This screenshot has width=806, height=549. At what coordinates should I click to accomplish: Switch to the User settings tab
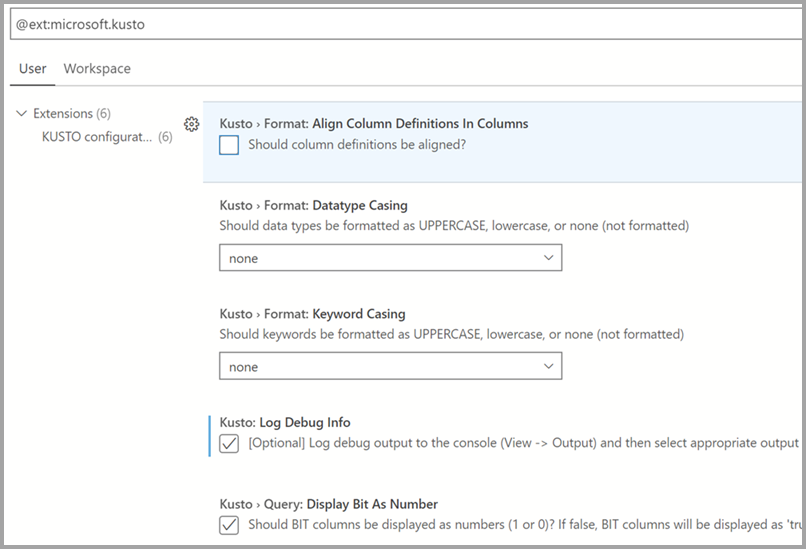coord(32,68)
